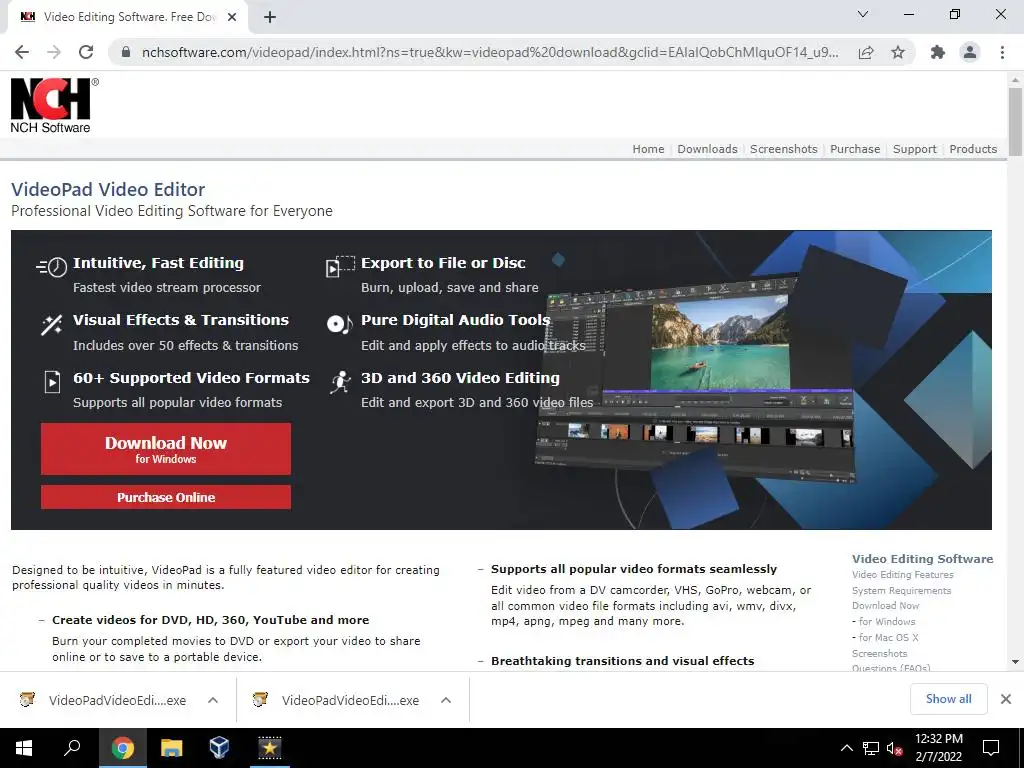Image resolution: width=1024 pixels, height=768 pixels.
Task: Expand options for the second VideoPad download
Action: 446,700
